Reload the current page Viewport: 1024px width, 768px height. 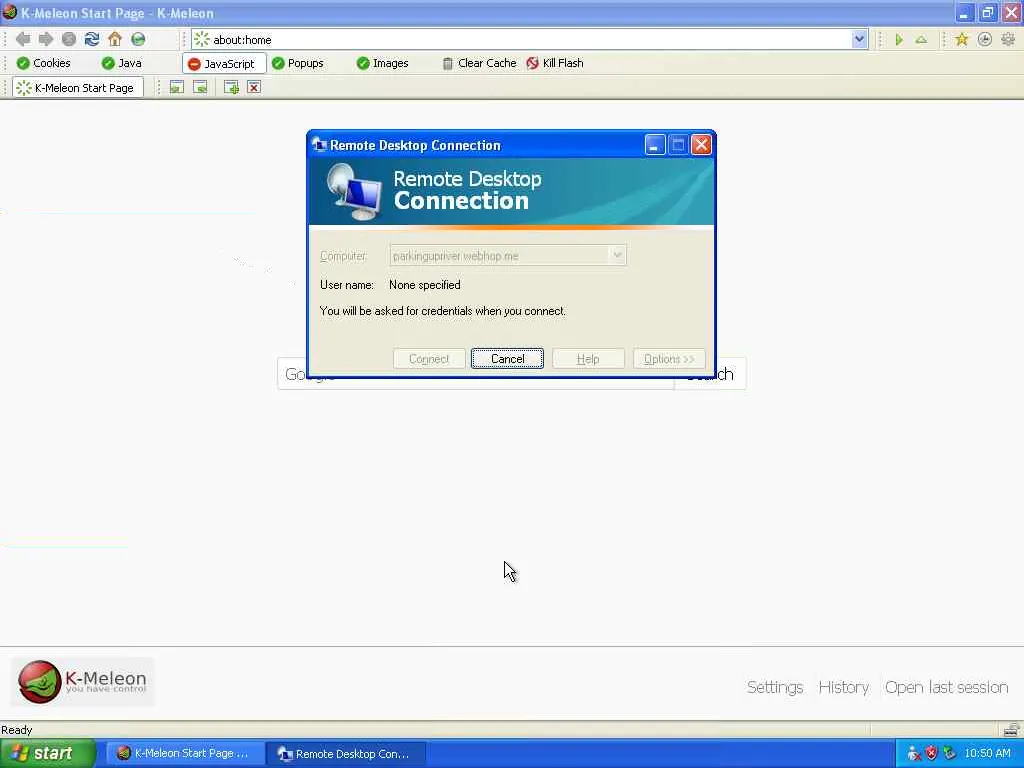click(x=92, y=39)
